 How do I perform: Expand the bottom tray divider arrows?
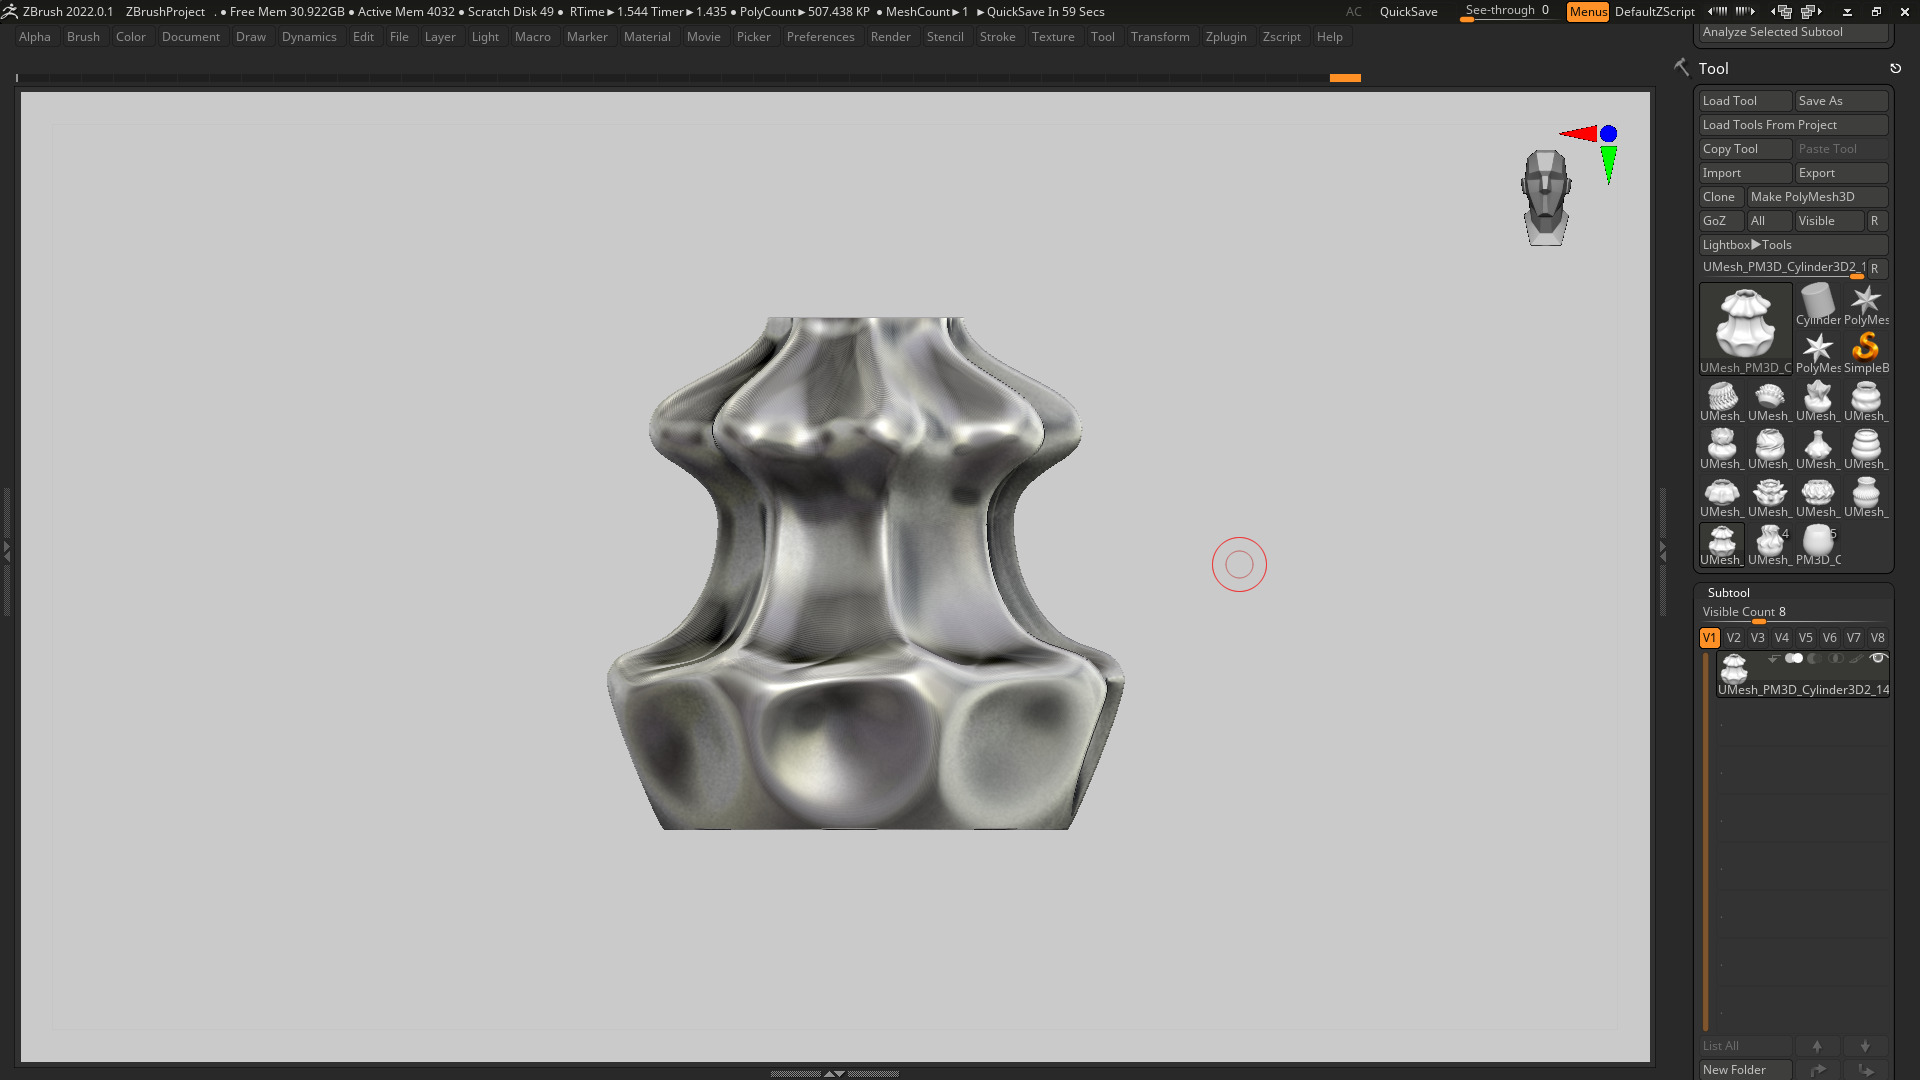834,1073
